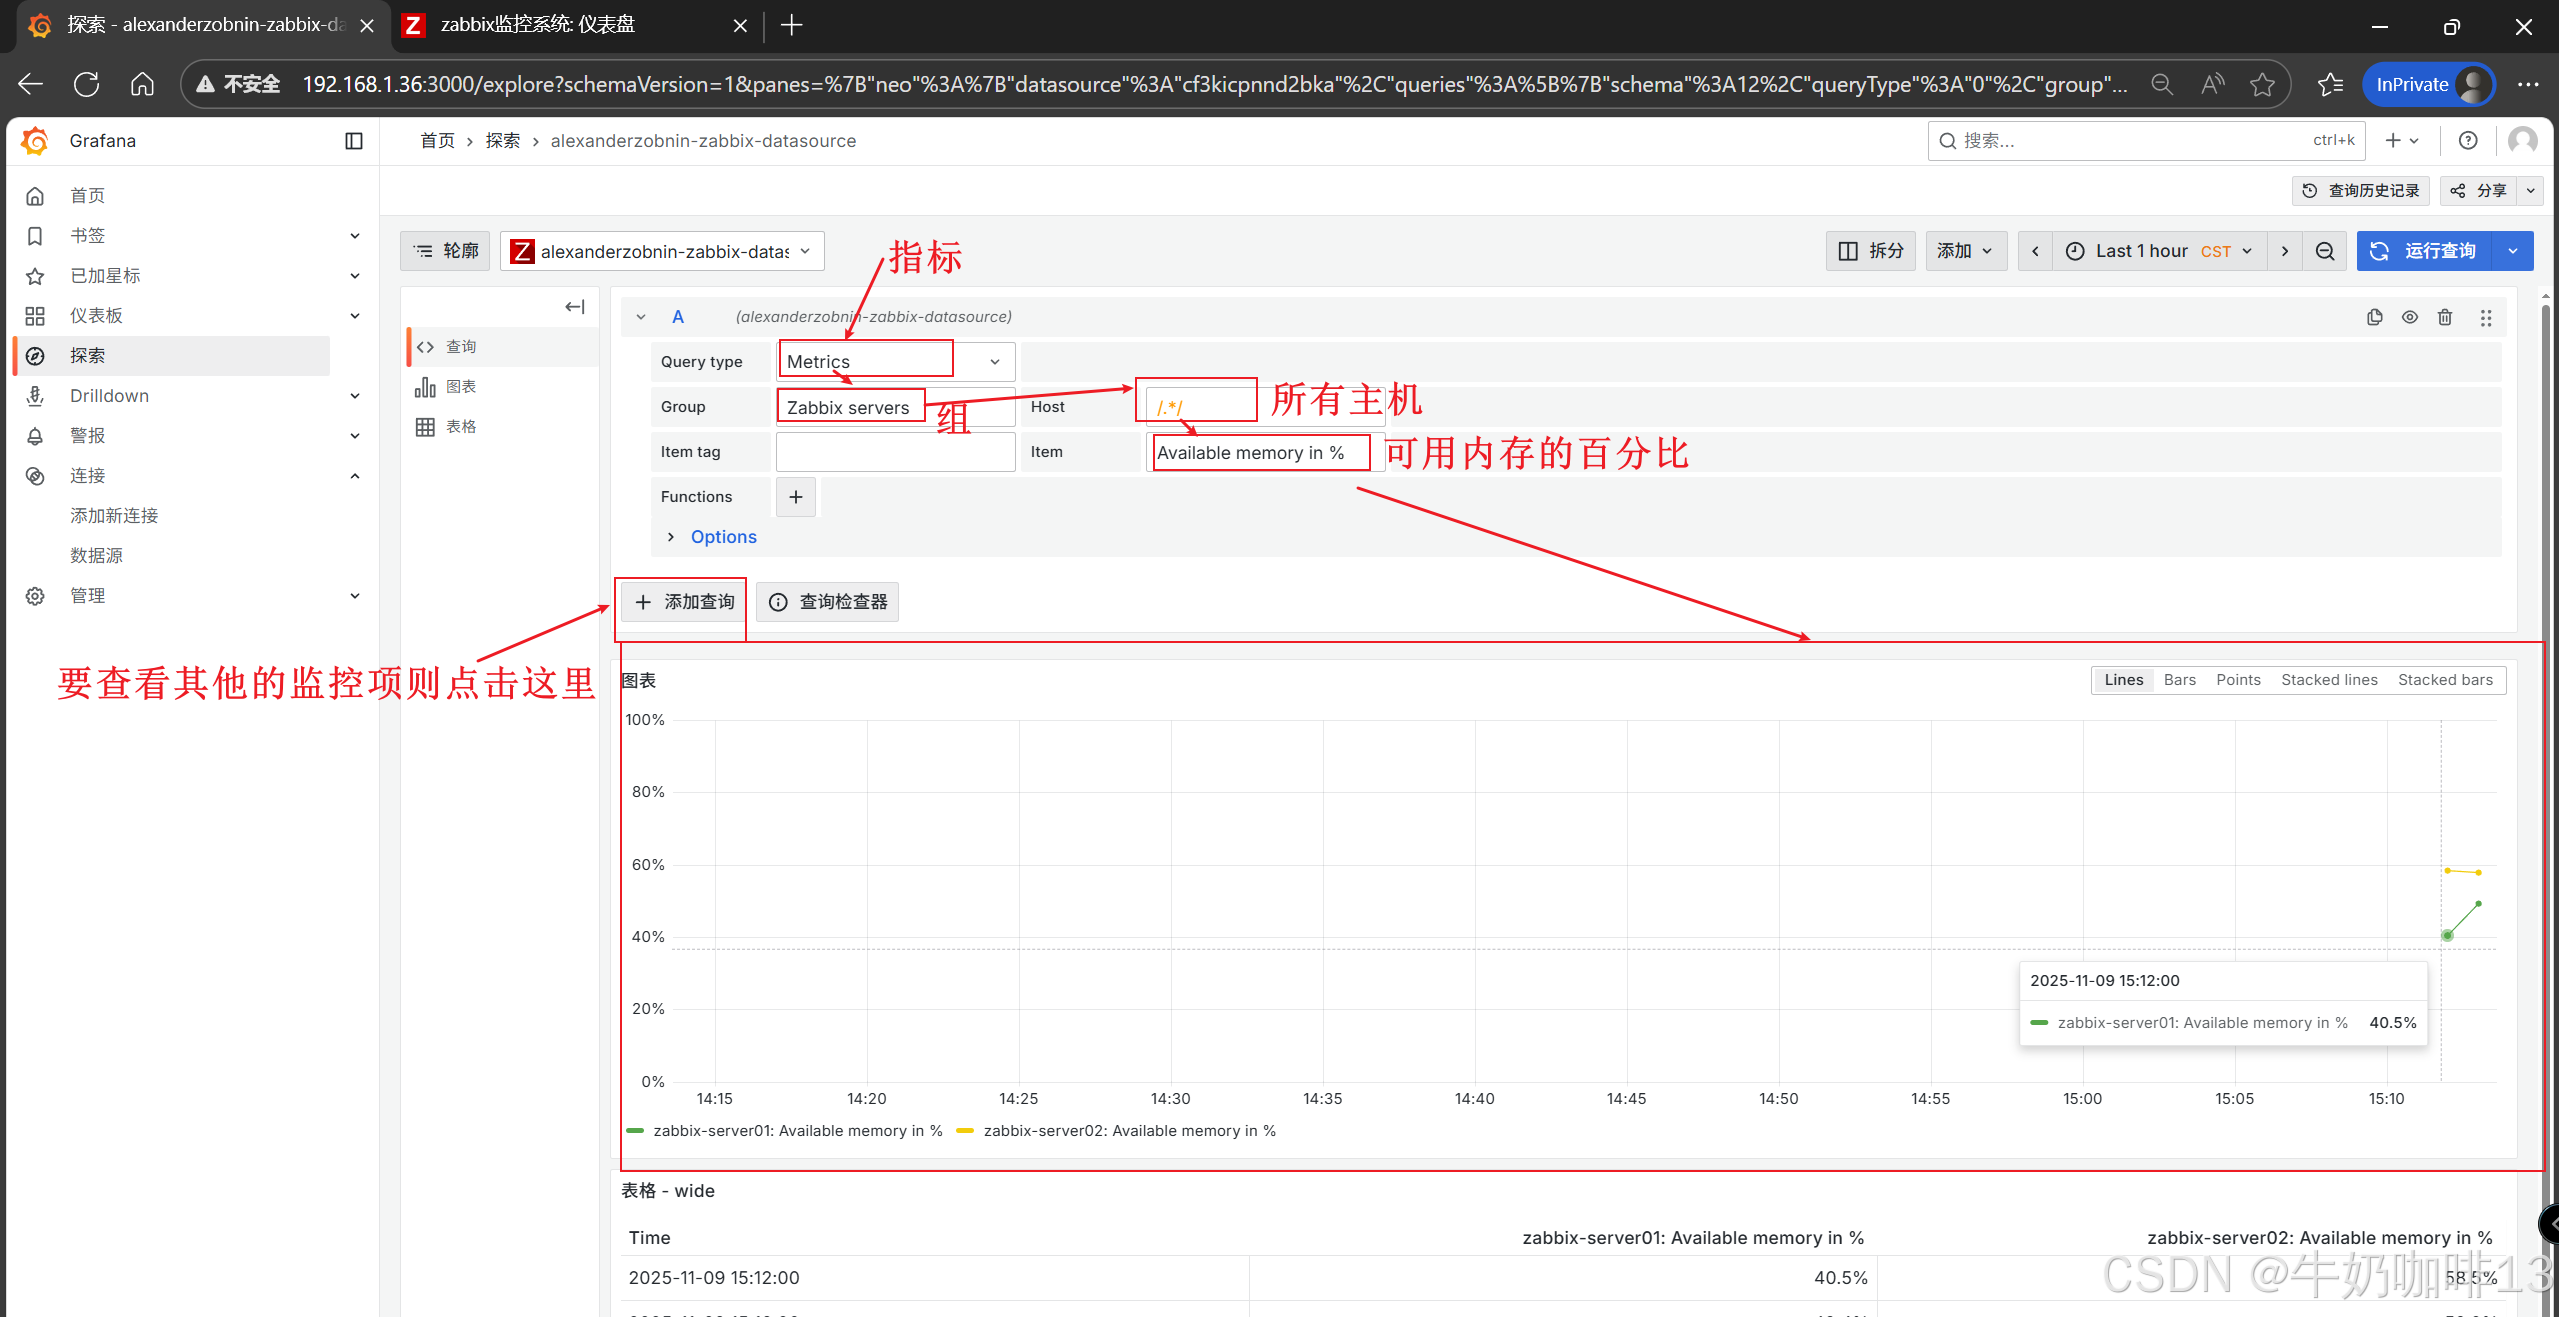2559x1317 pixels.
Task: Click the zoom out time range icon
Action: (2325, 251)
